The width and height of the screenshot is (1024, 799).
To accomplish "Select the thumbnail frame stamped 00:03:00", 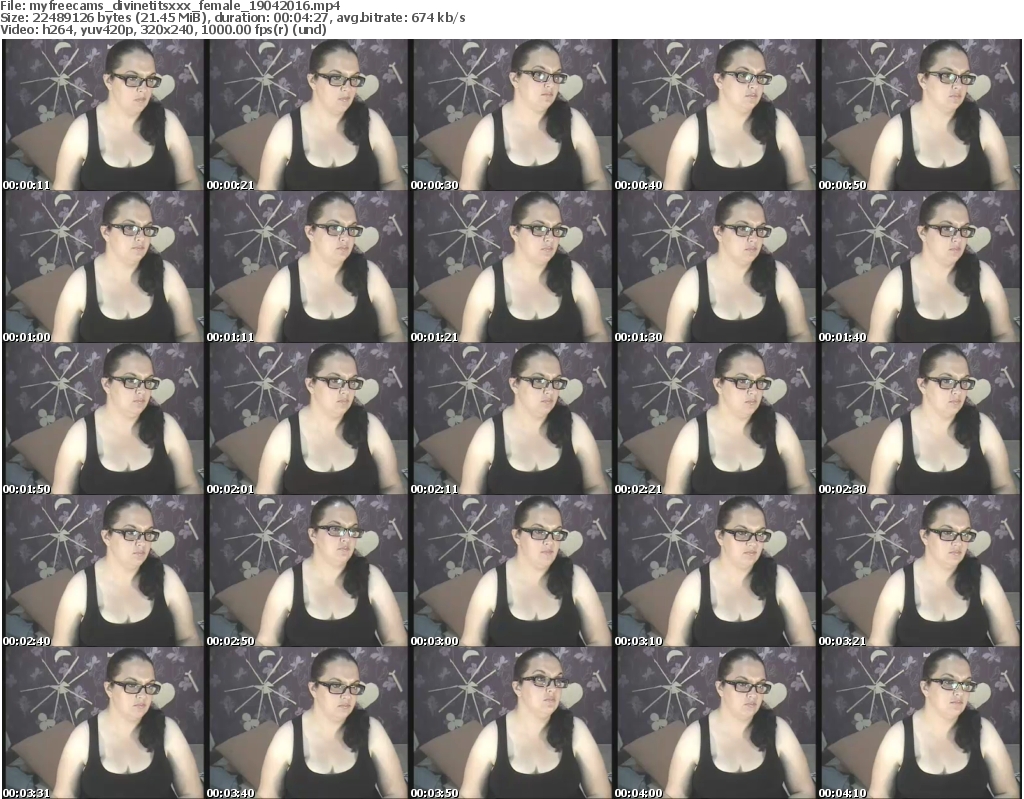I will (x=511, y=572).
